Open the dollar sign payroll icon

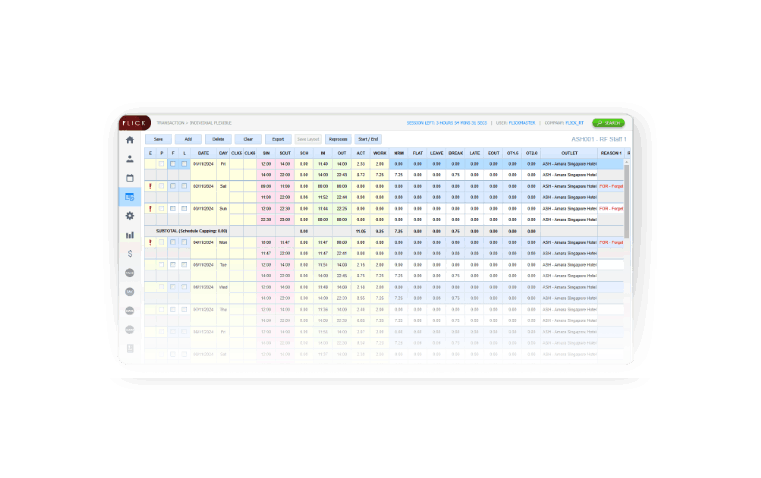click(130, 254)
